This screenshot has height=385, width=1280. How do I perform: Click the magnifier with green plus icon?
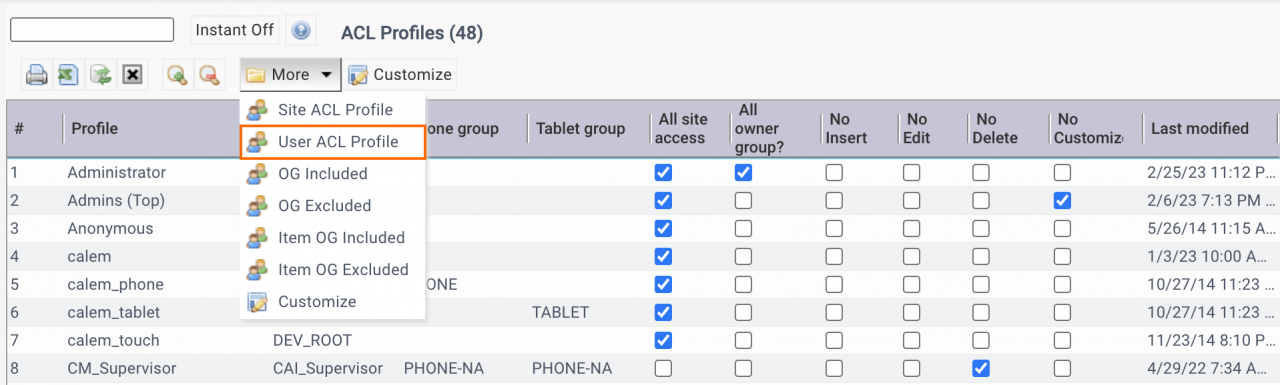177,75
